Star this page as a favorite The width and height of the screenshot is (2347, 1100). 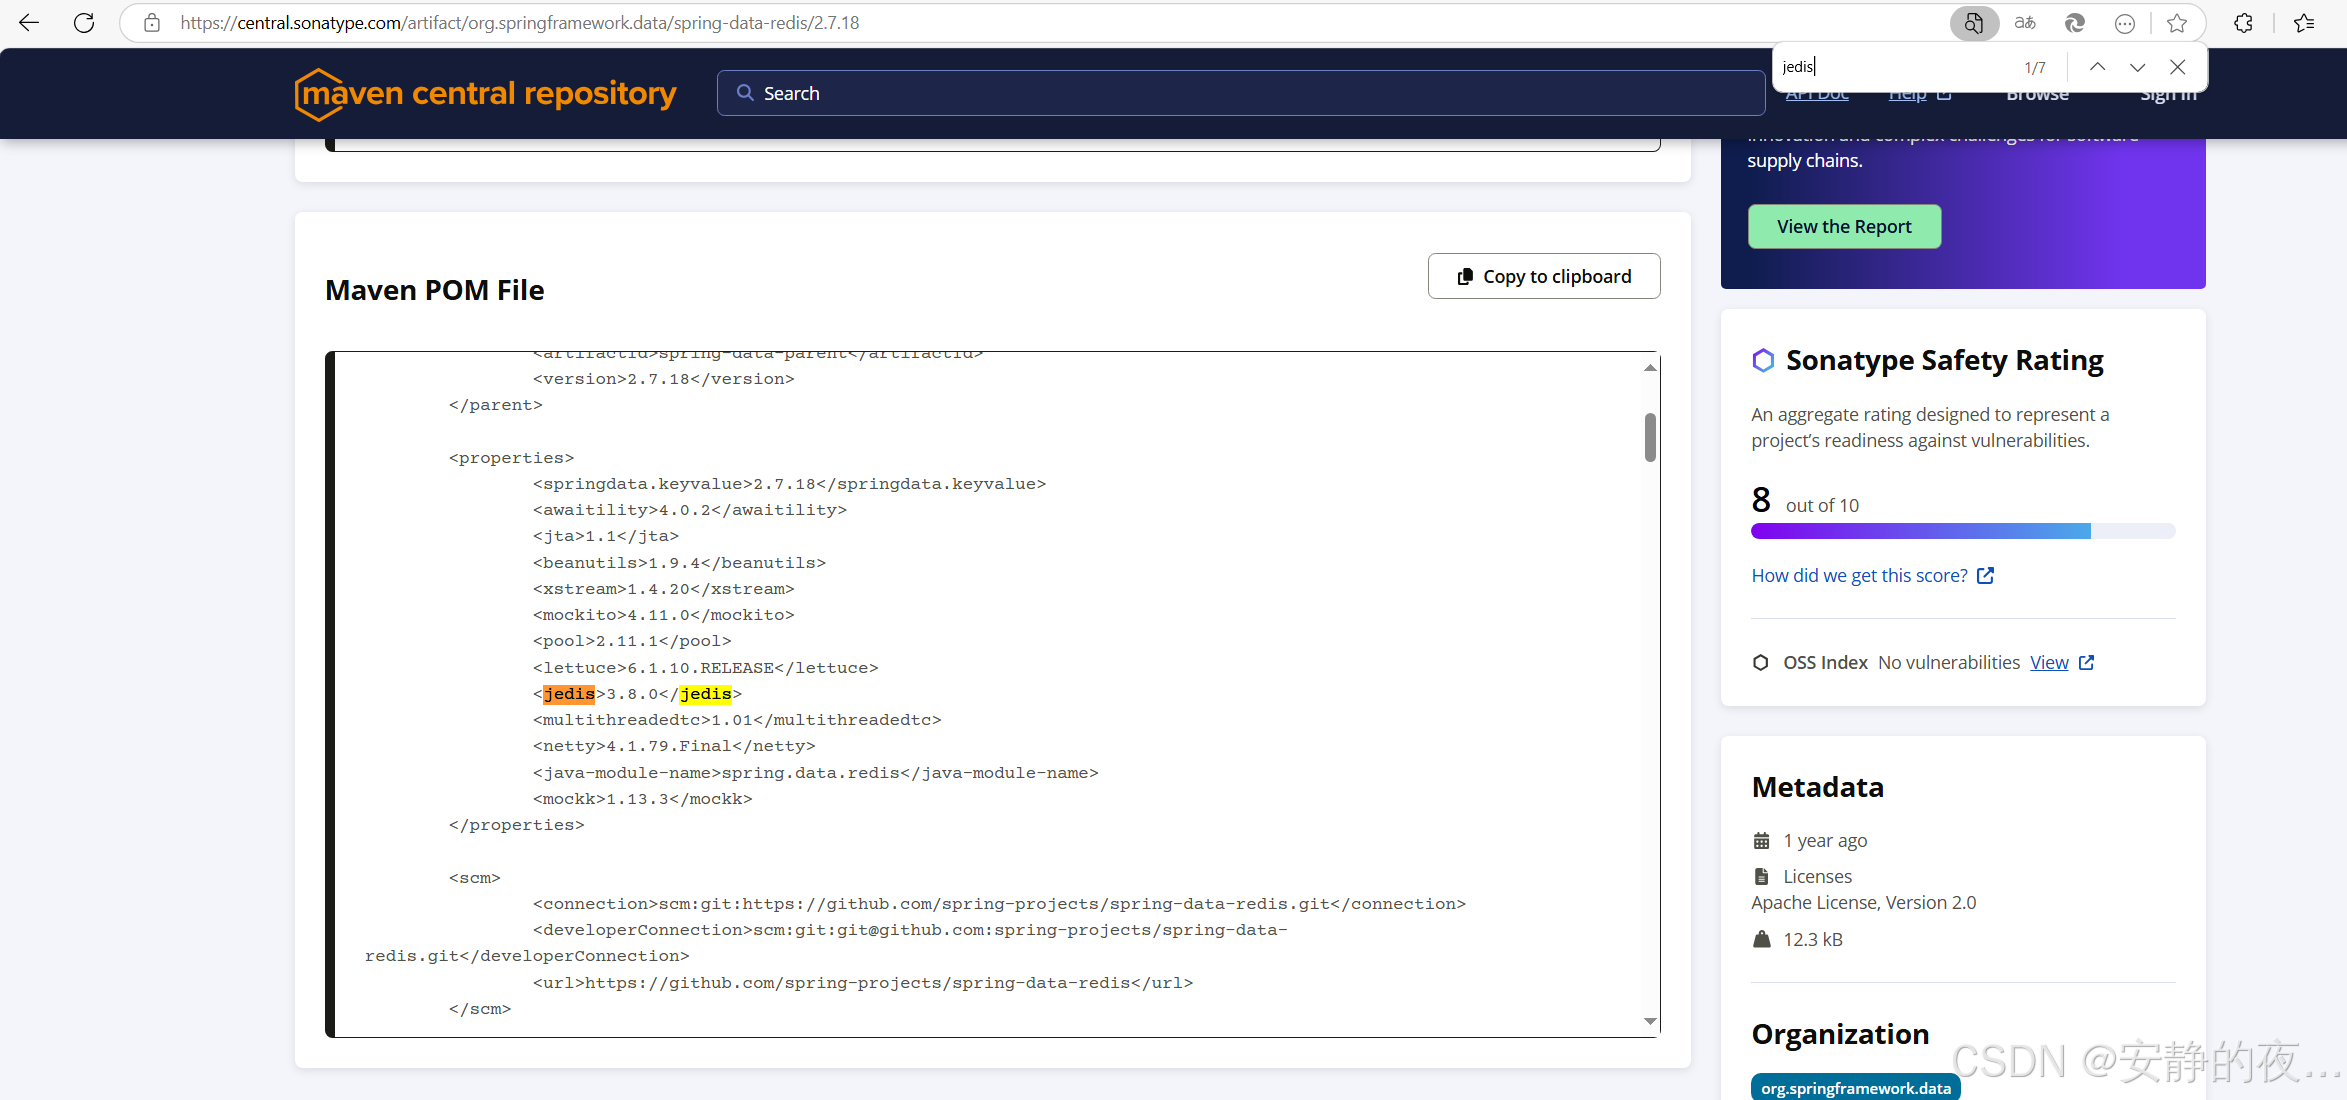pyautogui.click(x=2177, y=22)
